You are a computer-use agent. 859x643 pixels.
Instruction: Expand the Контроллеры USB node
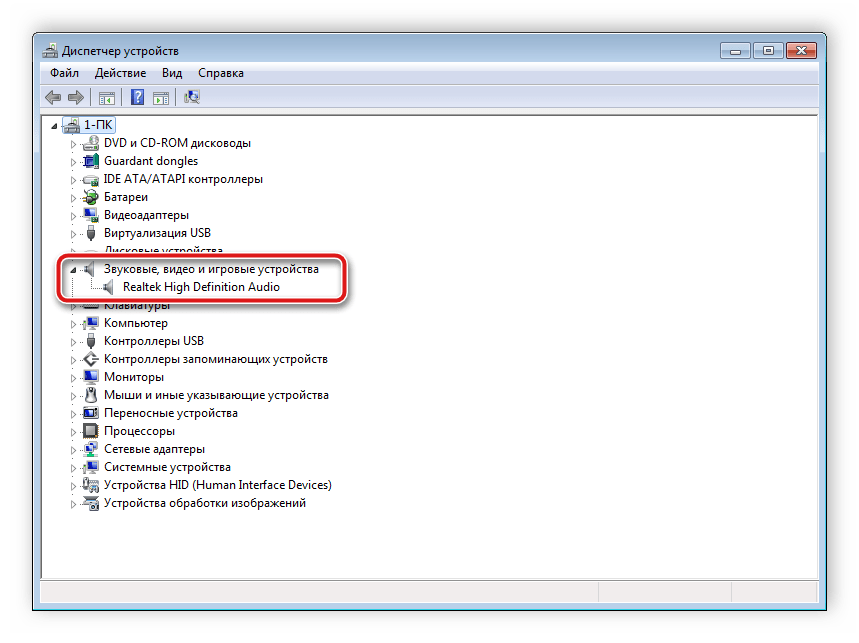73,342
